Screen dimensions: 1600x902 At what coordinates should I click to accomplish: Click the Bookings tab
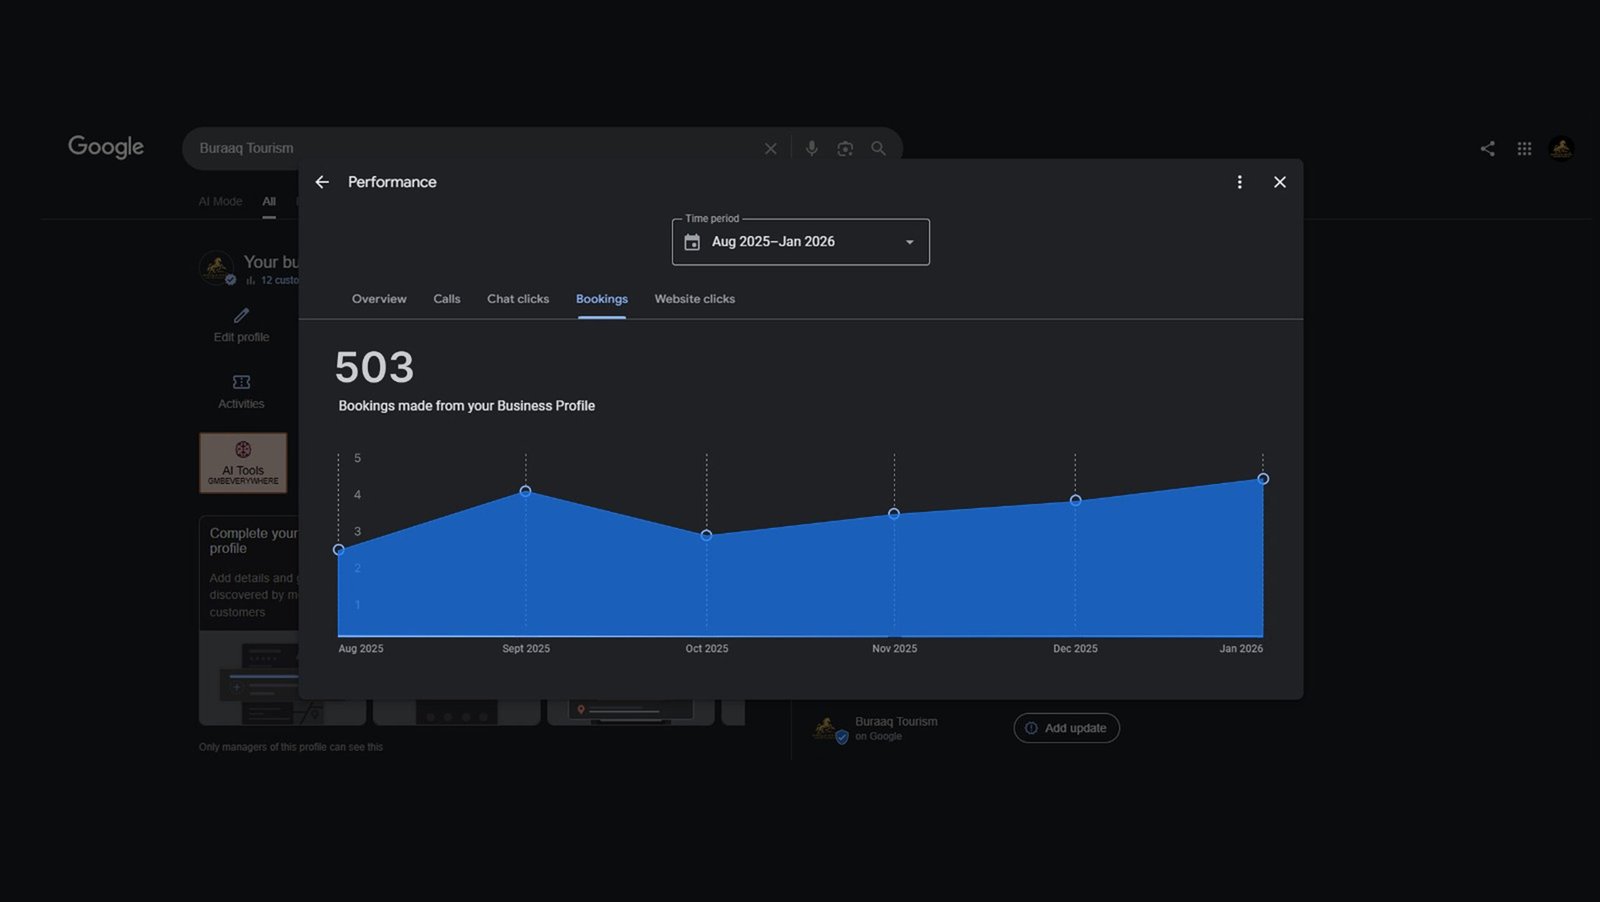click(x=602, y=299)
